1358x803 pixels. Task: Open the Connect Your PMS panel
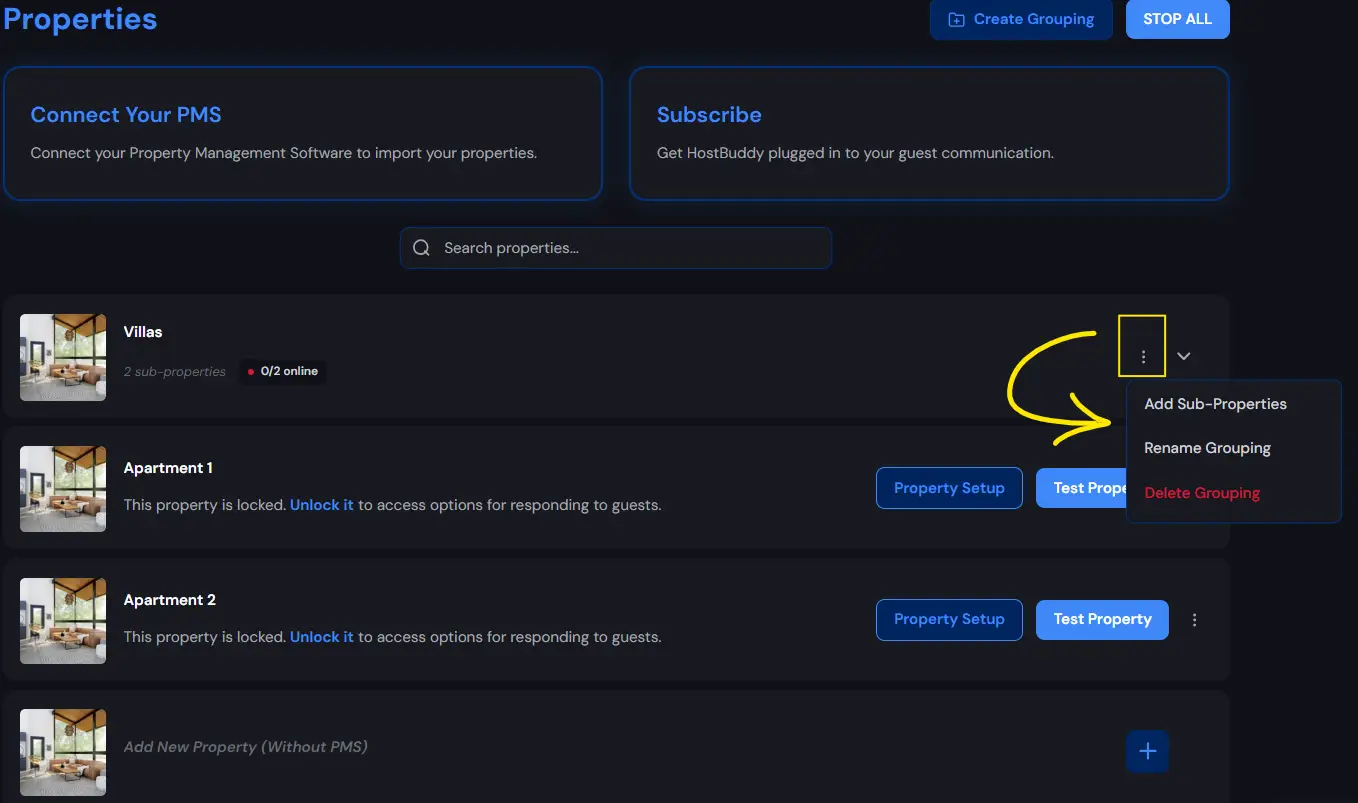coord(304,133)
